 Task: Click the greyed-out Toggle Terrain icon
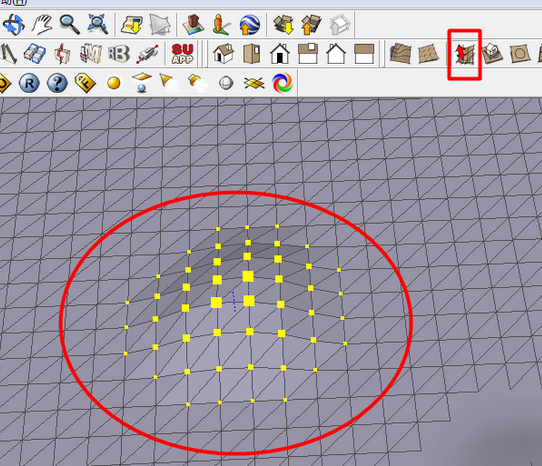[x=160, y=25]
